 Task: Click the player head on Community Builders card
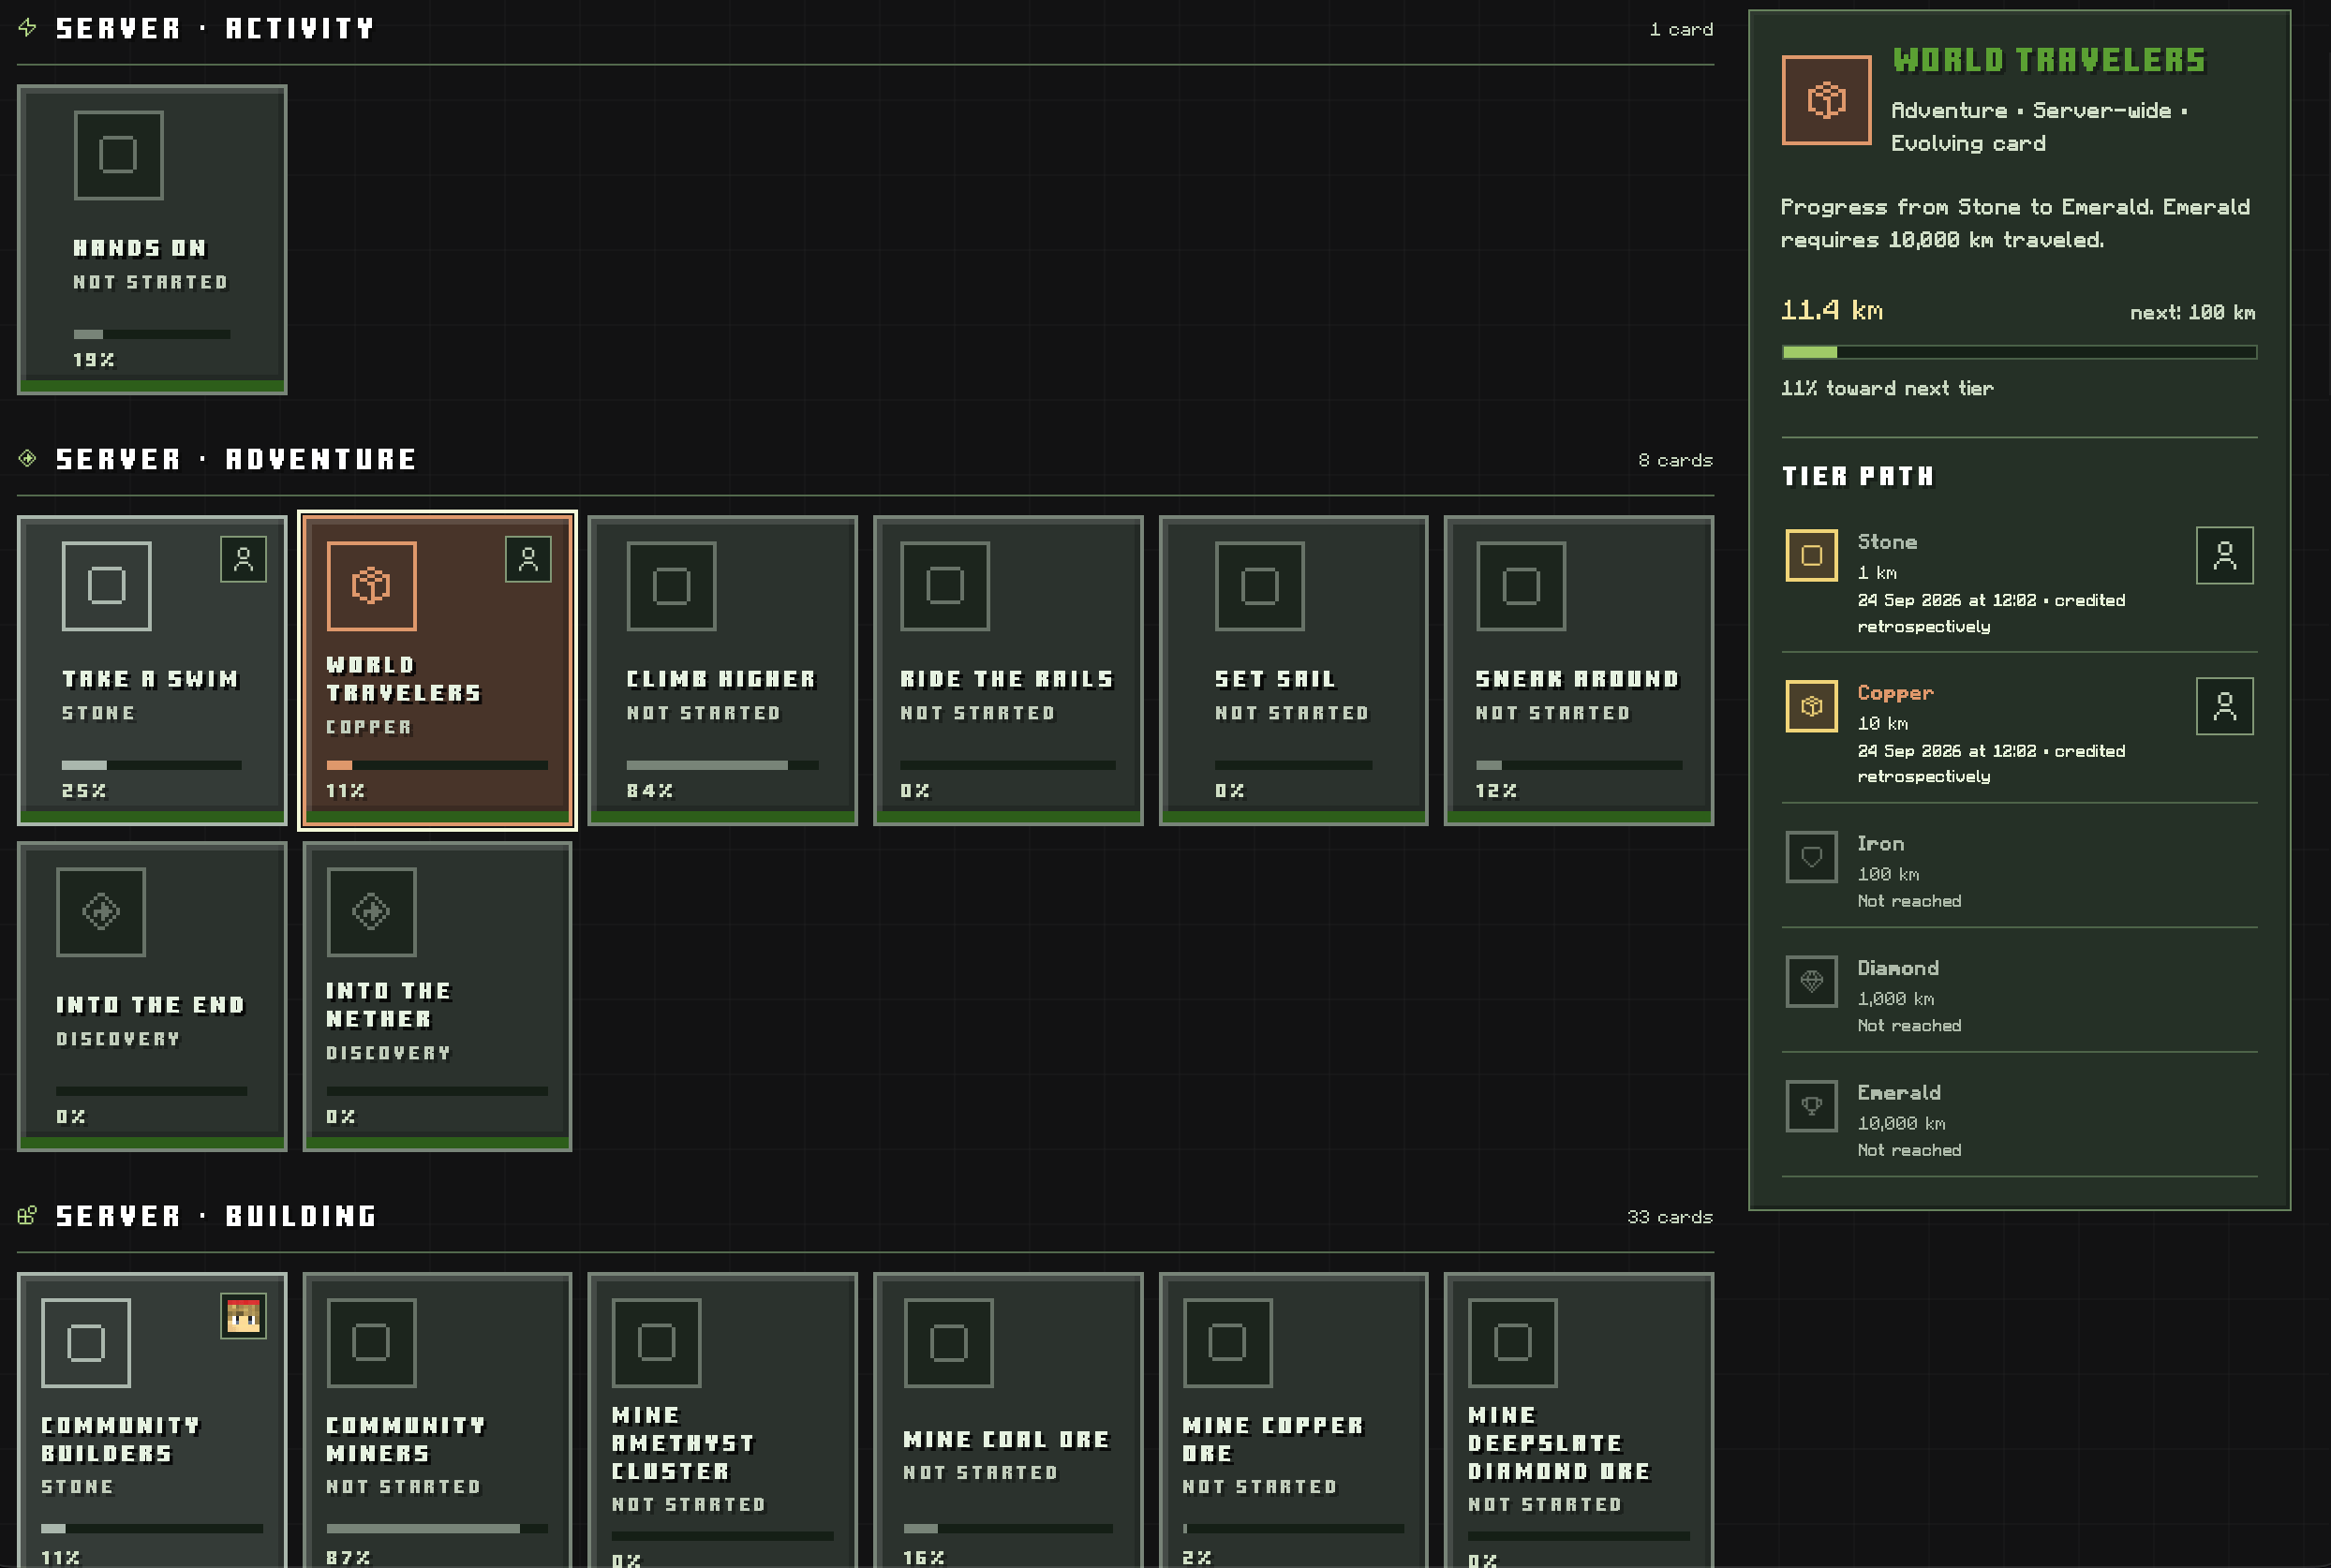point(243,1316)
